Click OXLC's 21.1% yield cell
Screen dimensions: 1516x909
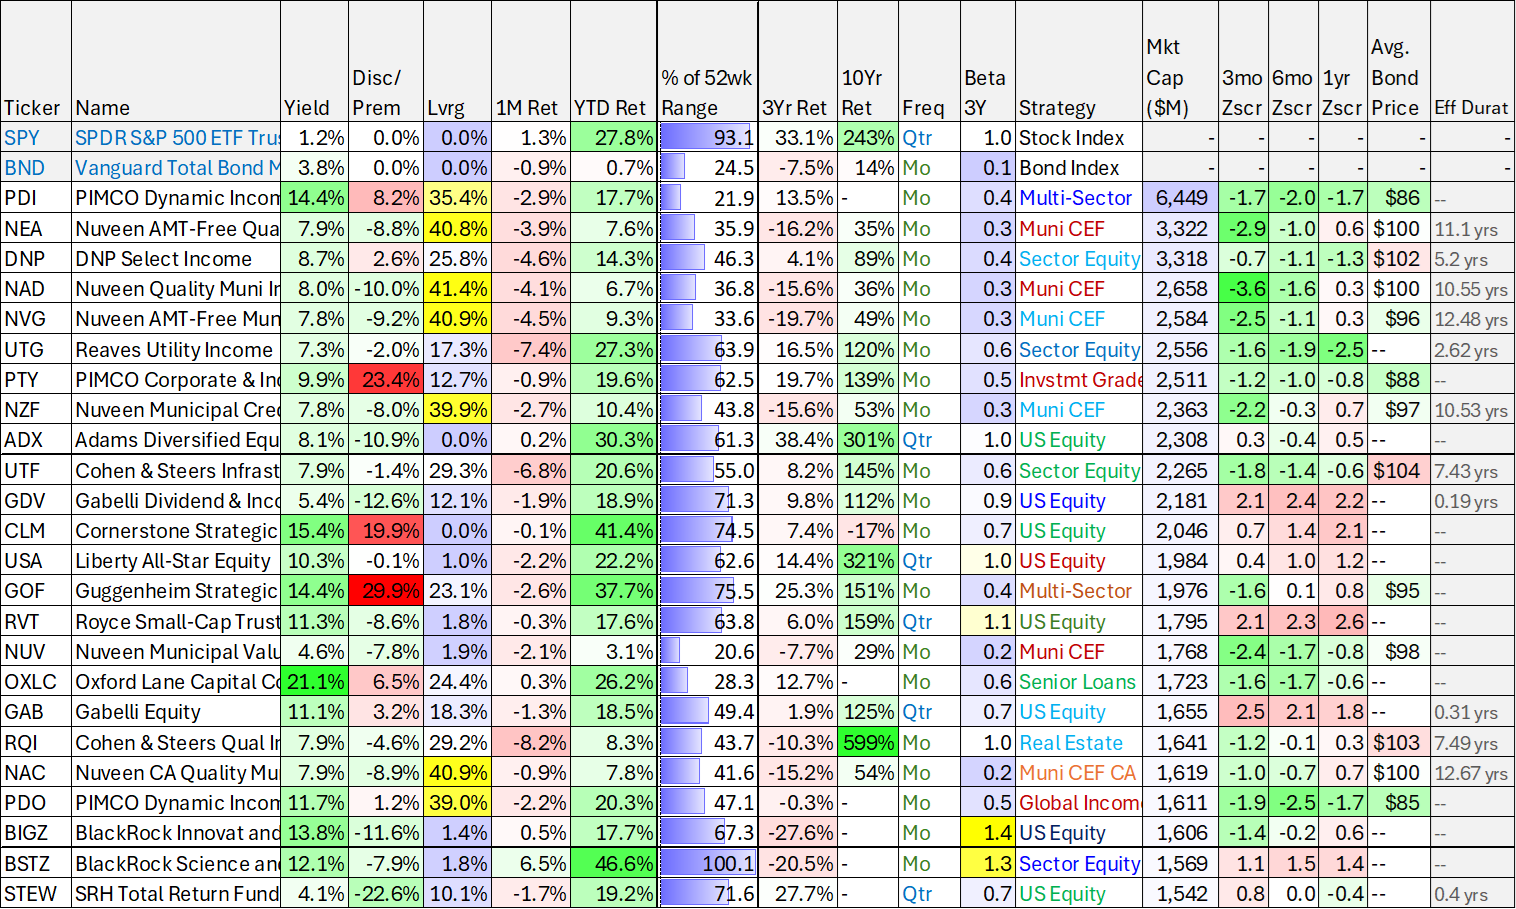pyautogui.click(x=314, y=682)
